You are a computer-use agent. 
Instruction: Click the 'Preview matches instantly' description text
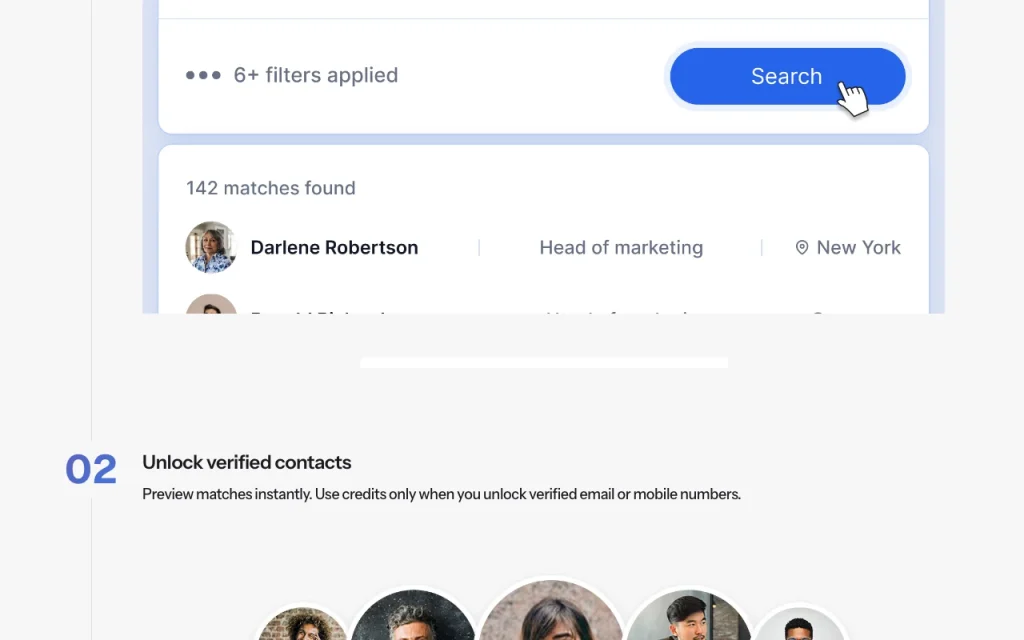coord(441,494)
